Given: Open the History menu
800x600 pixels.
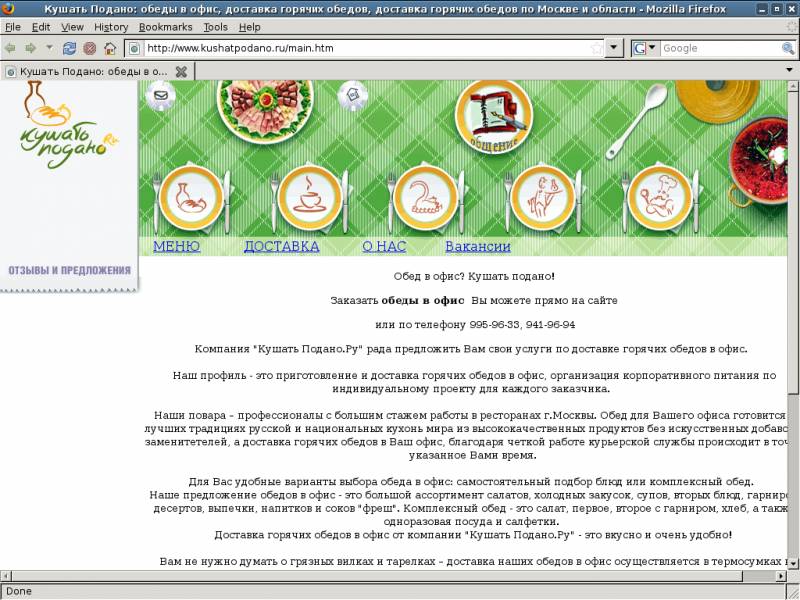Looking at the screenshot, I should click(111, 27).
